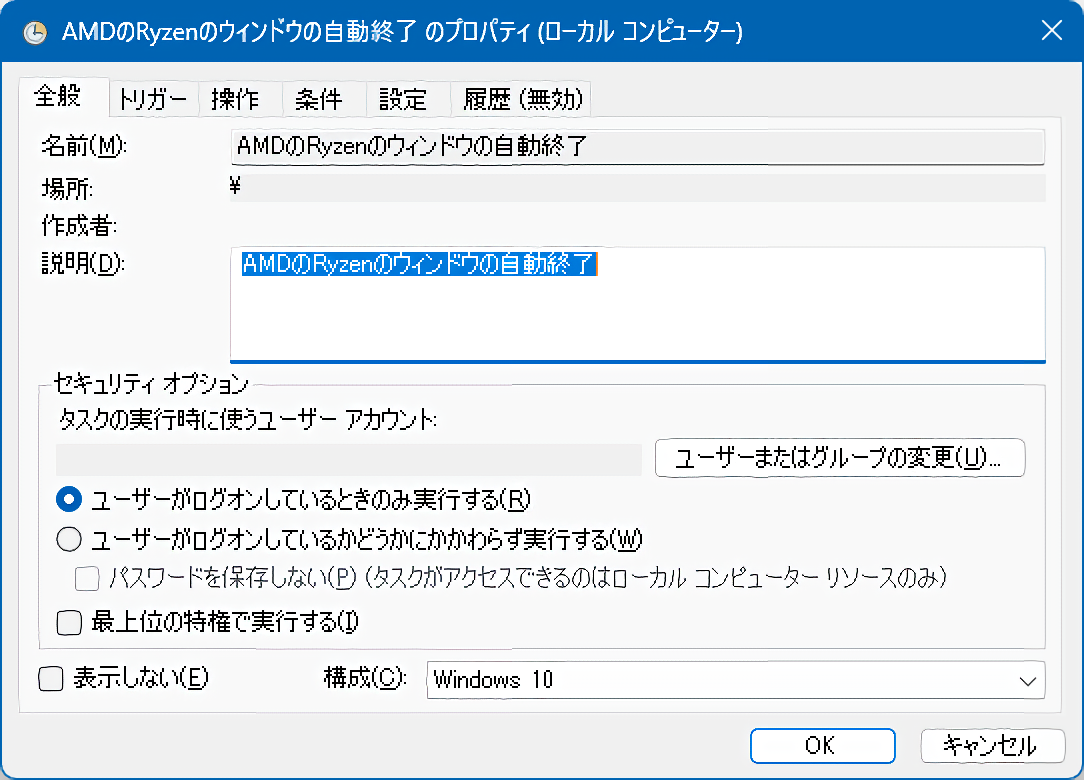Switch to the 操作 tab
1084x780 pixels.
click(x=240, y=99)
